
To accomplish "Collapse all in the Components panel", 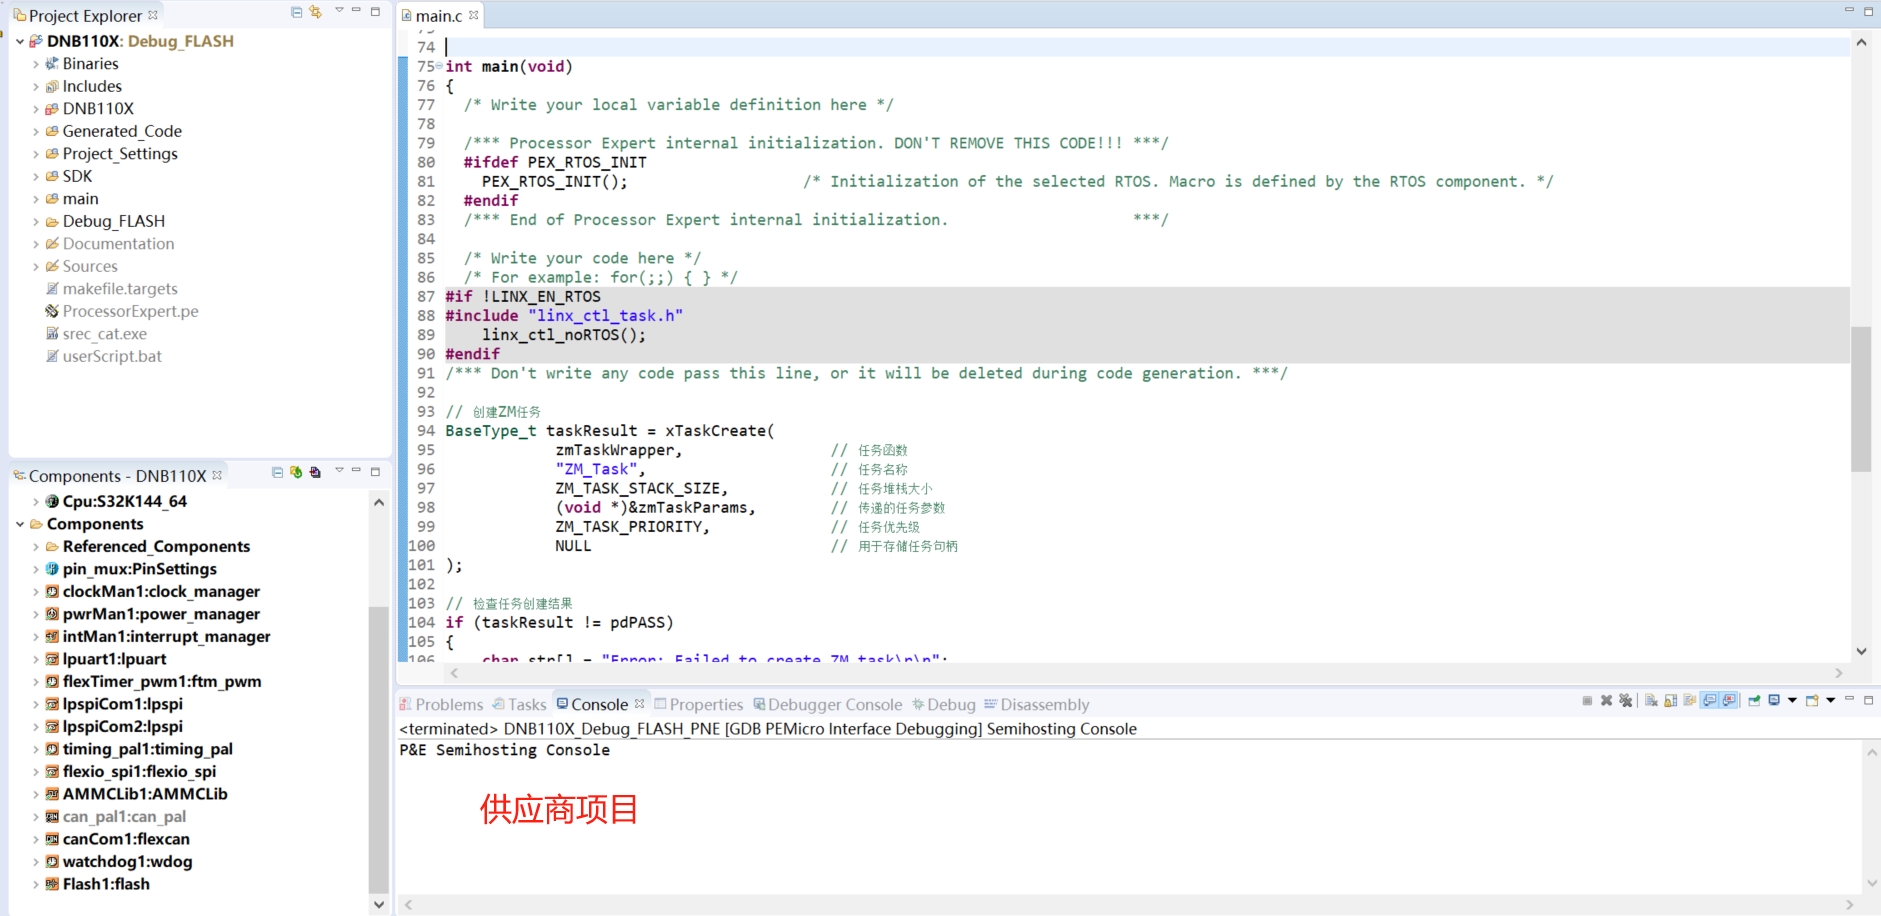I will click(x=277, y=472).
